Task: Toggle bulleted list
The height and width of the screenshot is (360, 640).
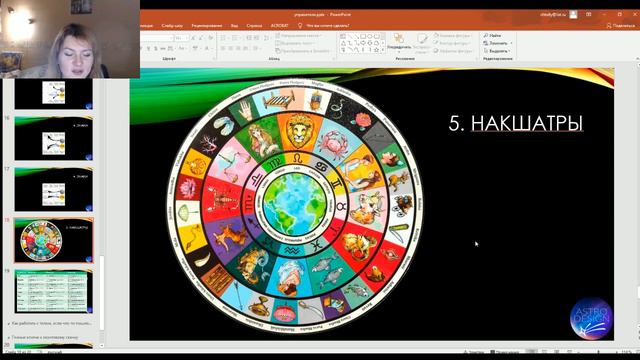Action: (224, 38)
